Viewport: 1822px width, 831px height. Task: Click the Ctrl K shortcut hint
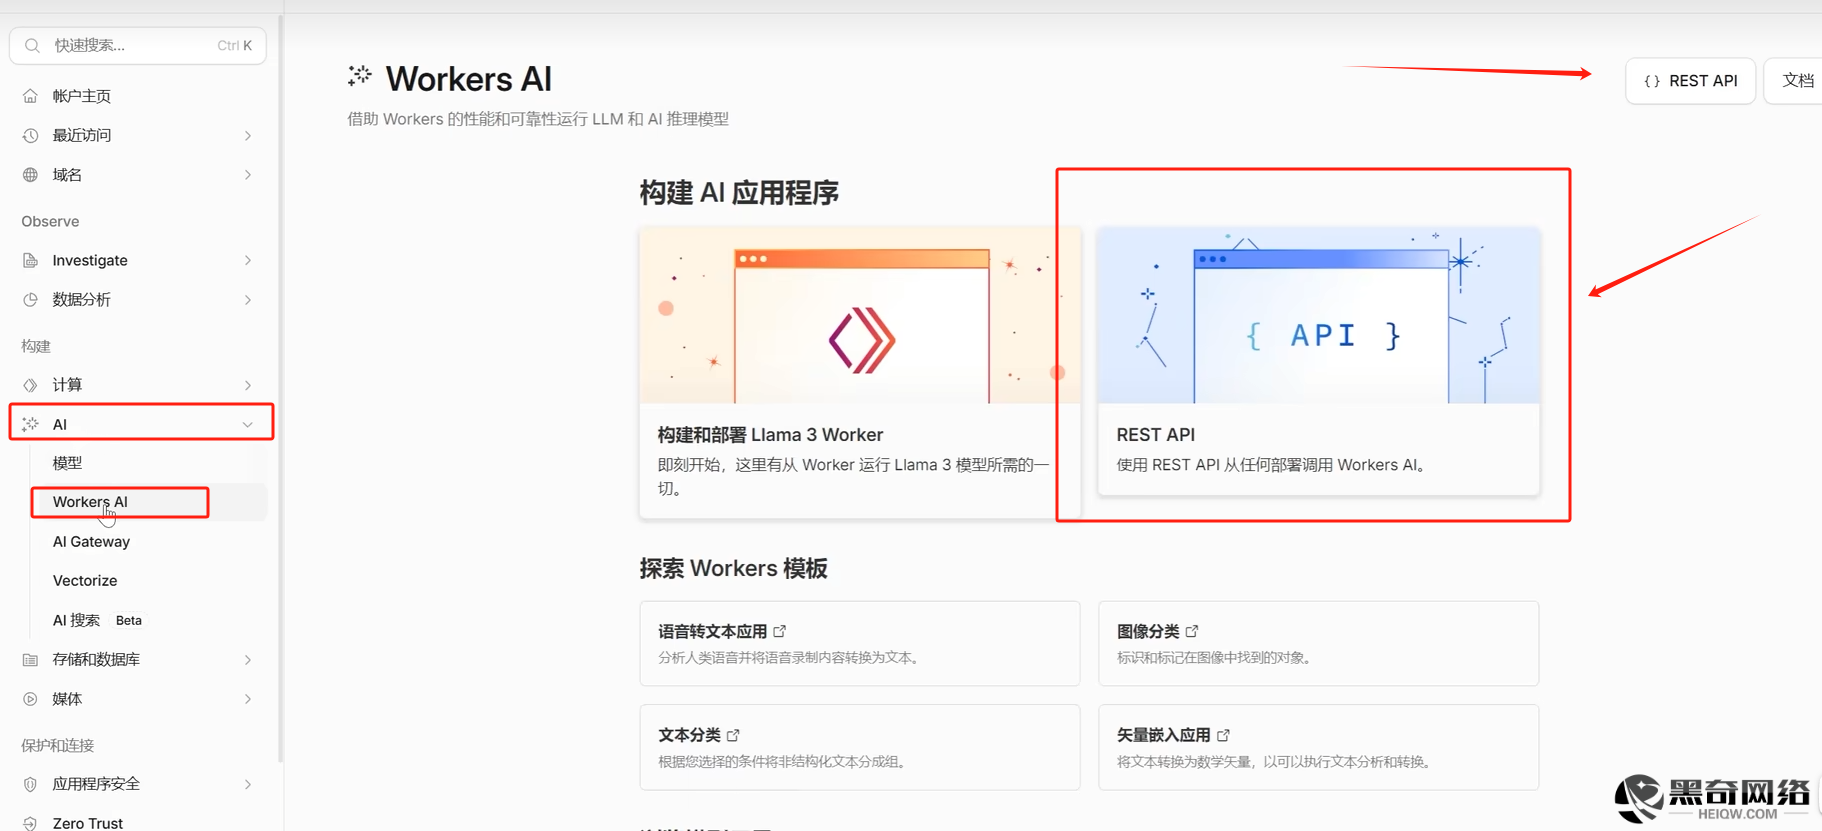(x=235, y=45)
